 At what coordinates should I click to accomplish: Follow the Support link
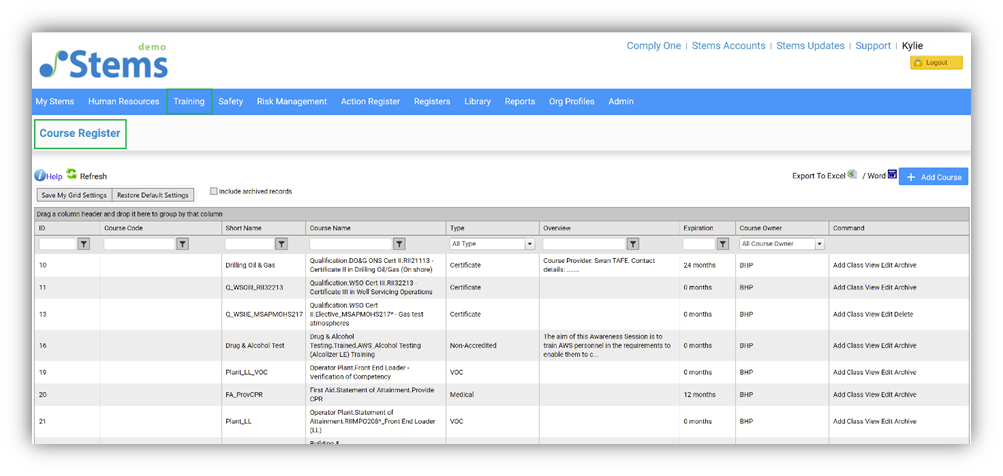click(x=873, y=46)
